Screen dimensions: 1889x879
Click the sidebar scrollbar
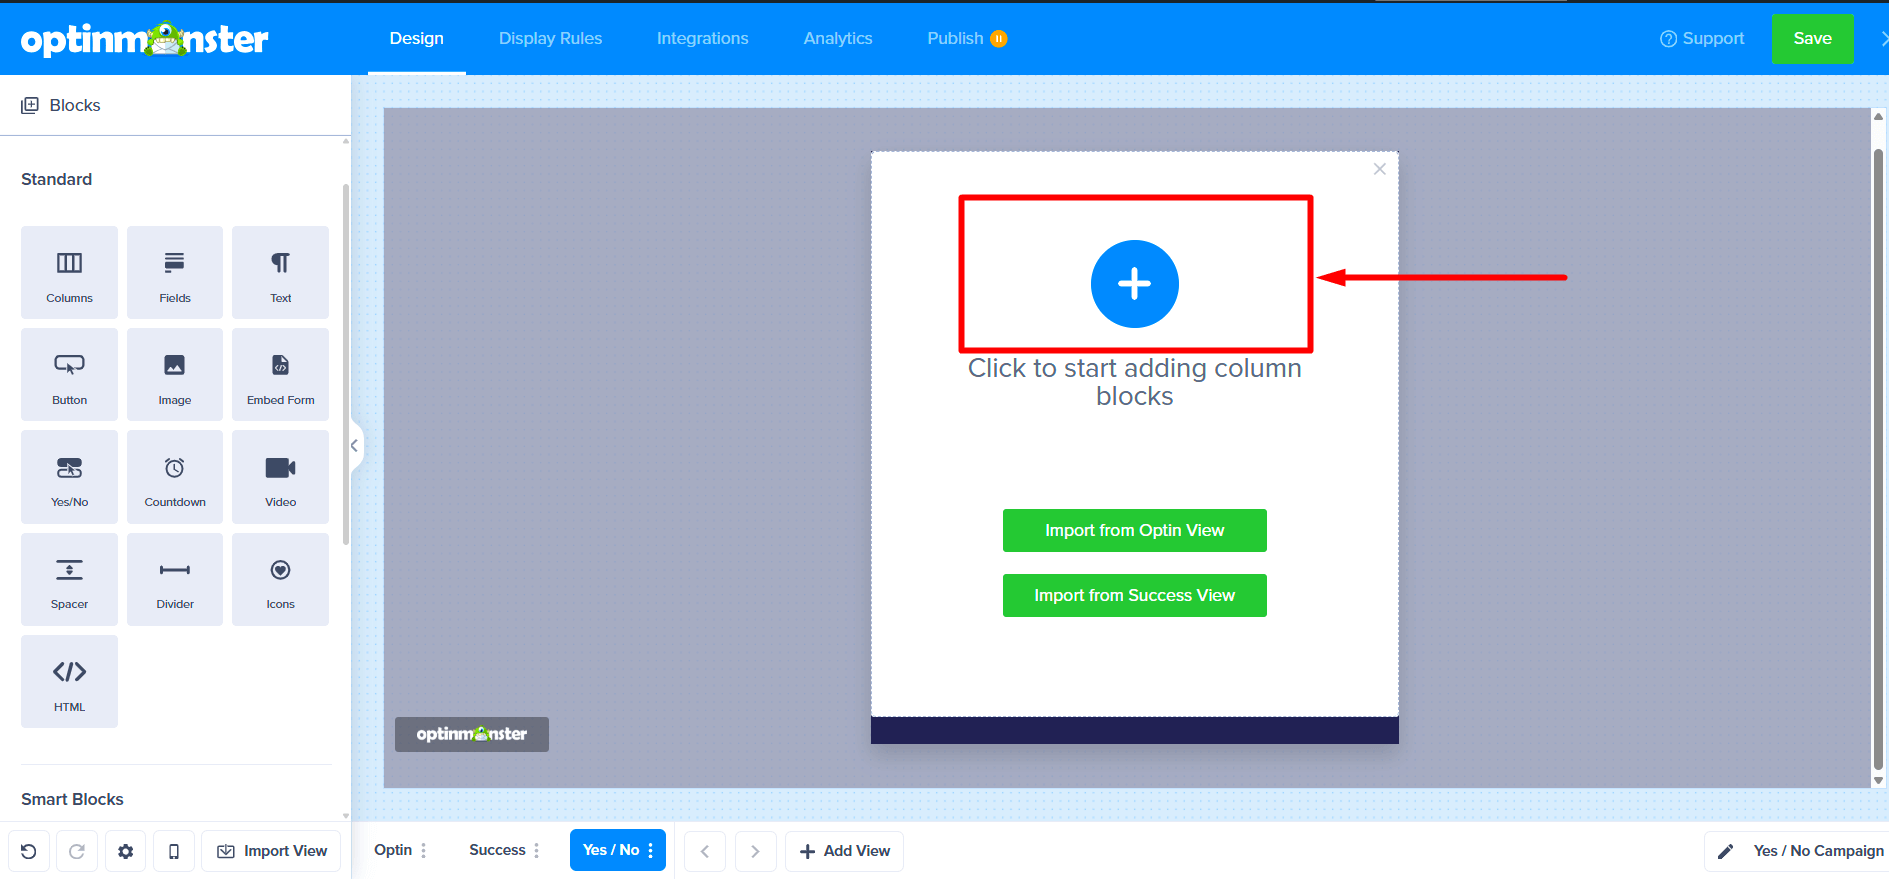(346, 365)
